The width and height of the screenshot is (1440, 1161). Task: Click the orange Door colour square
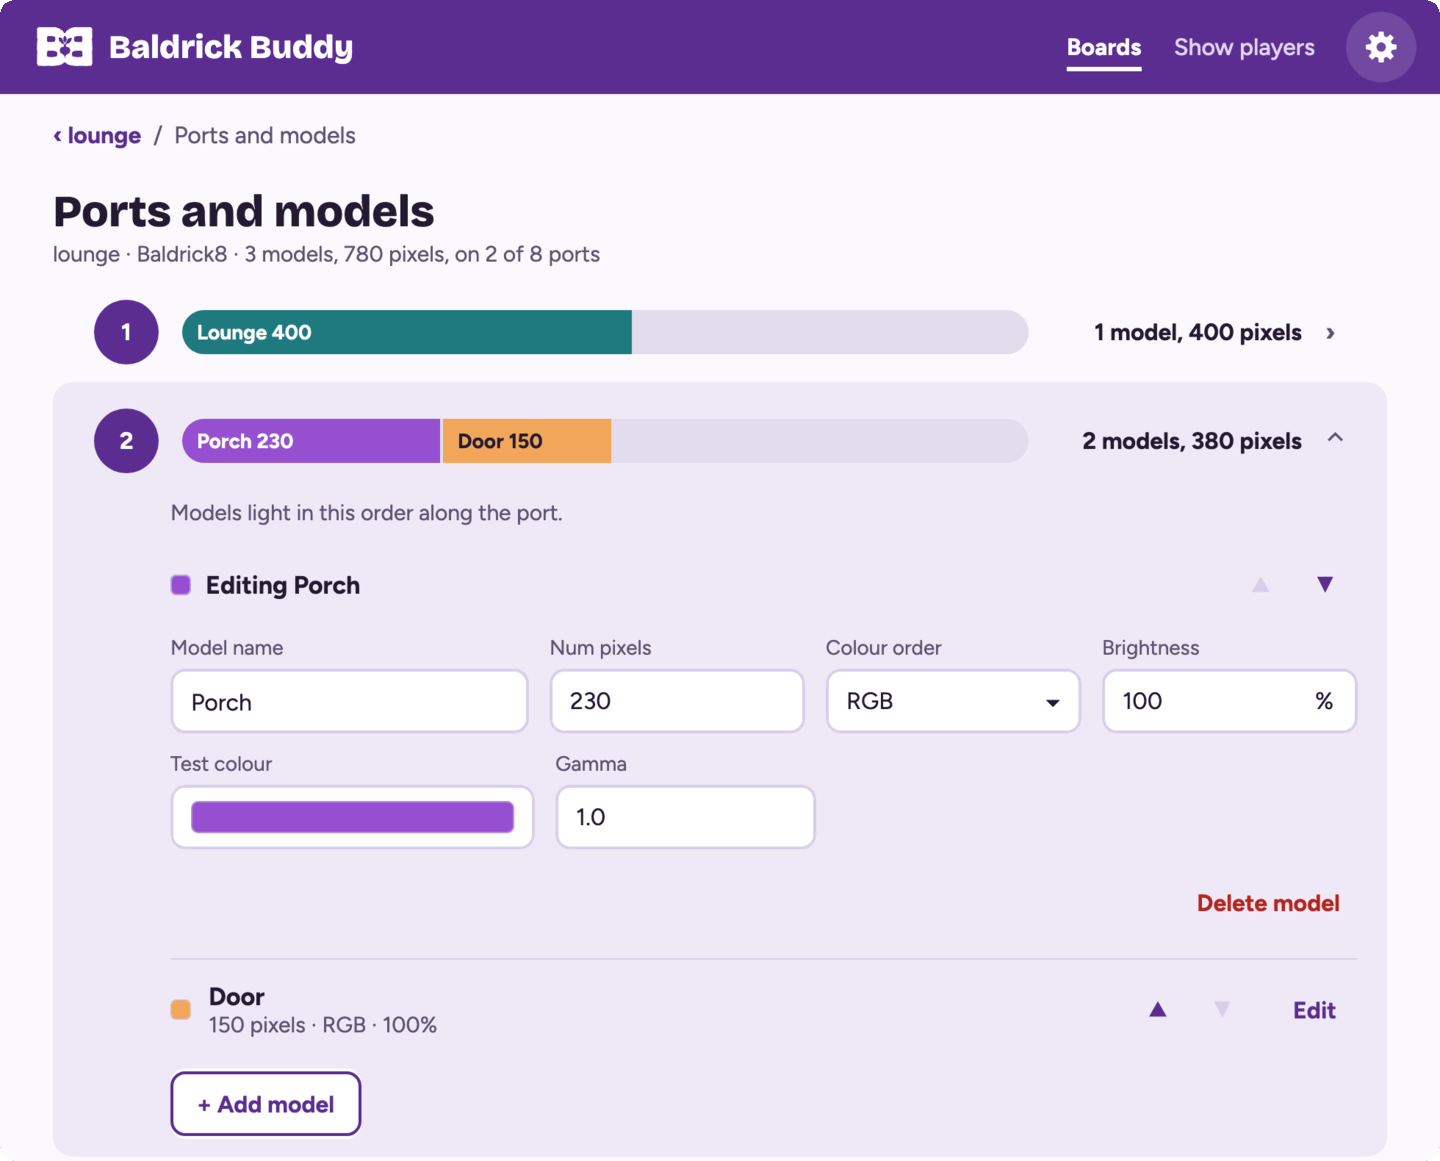tap(181, 1010)
